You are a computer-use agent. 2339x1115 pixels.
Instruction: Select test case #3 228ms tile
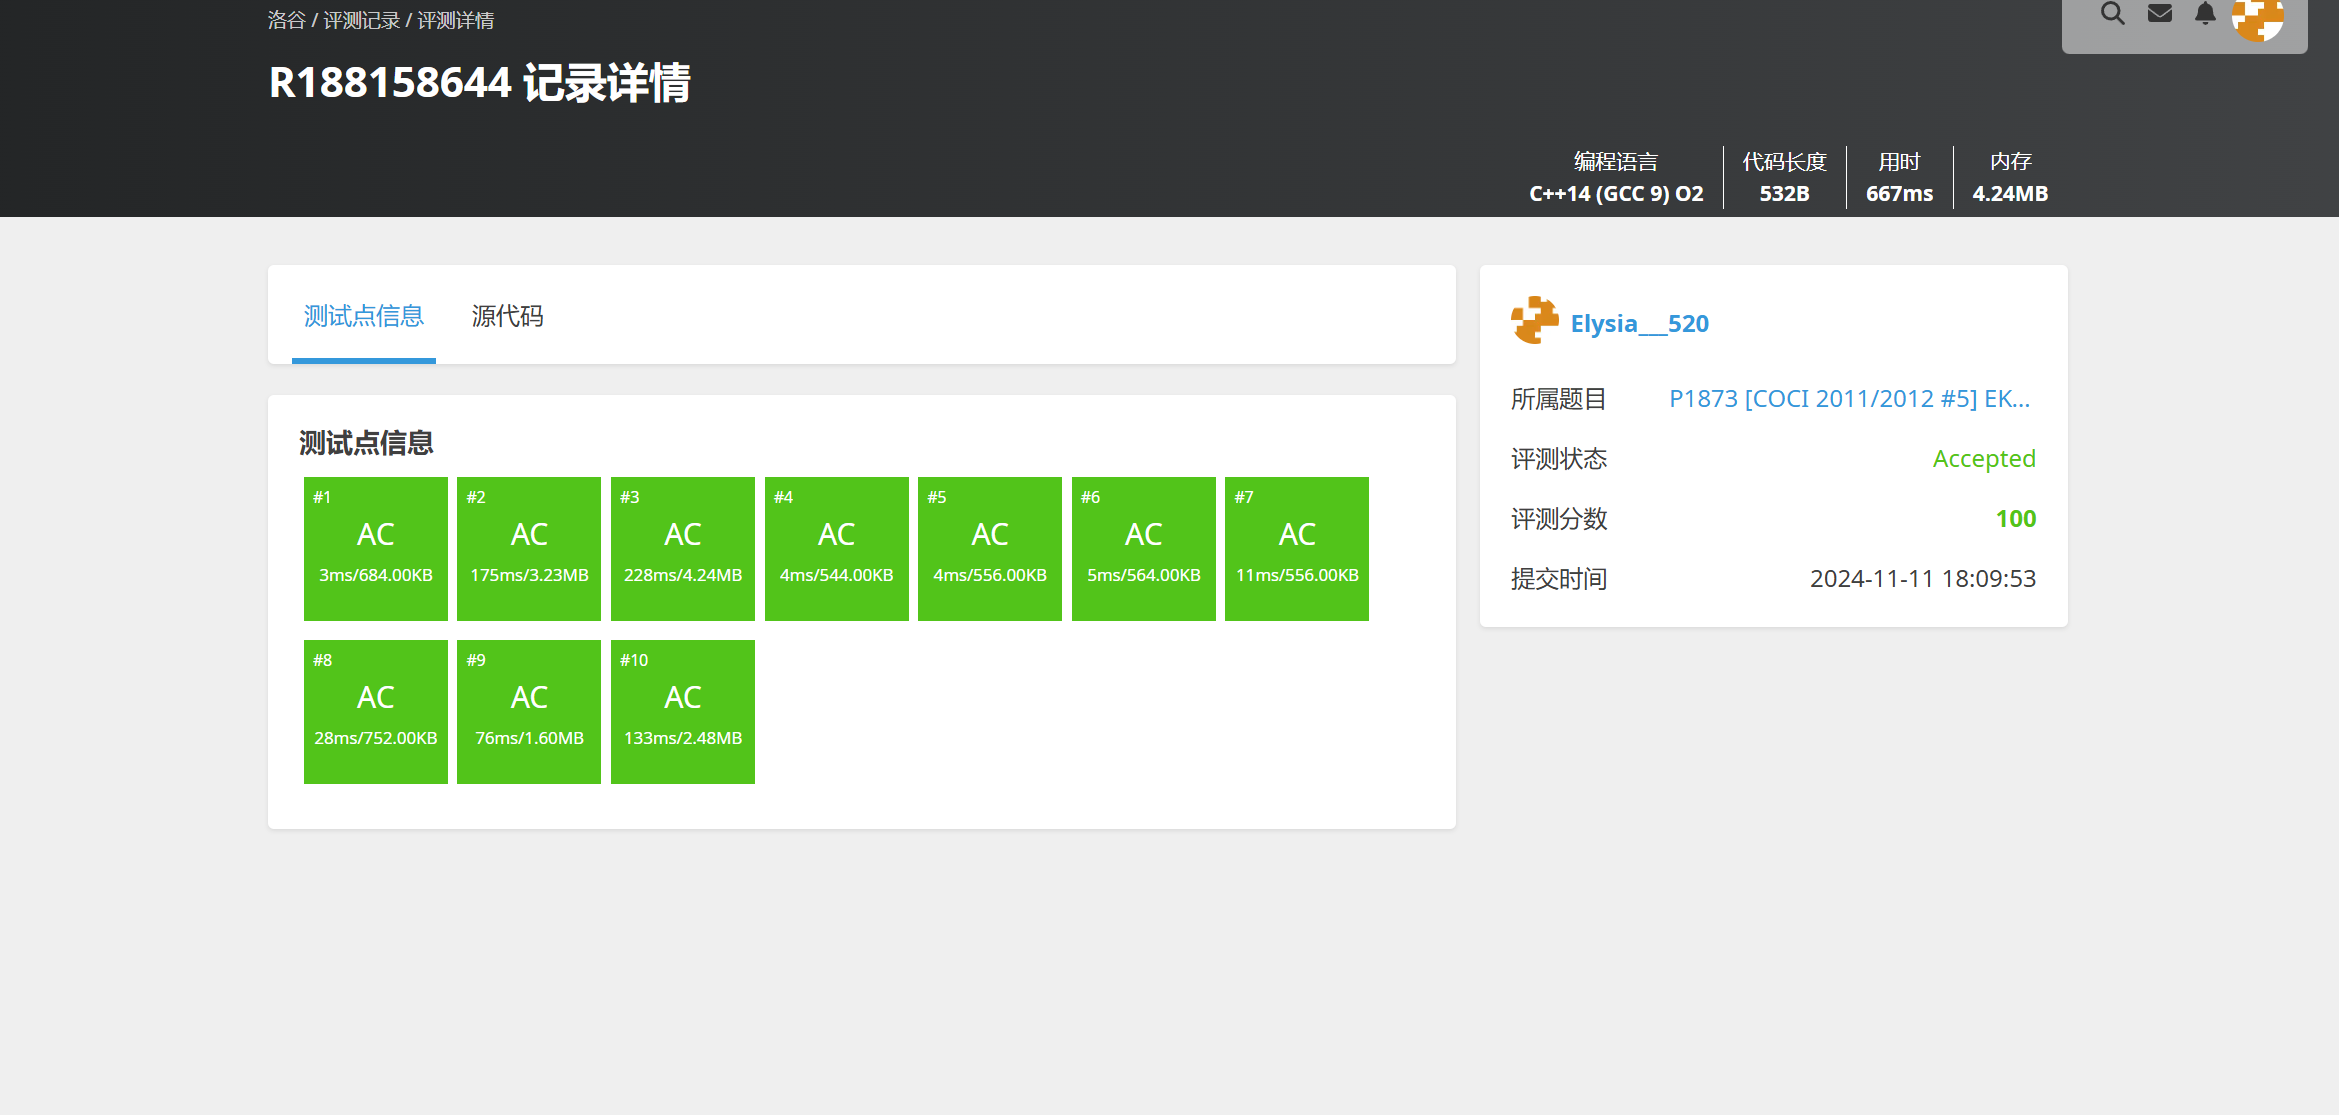click(683, 548)
